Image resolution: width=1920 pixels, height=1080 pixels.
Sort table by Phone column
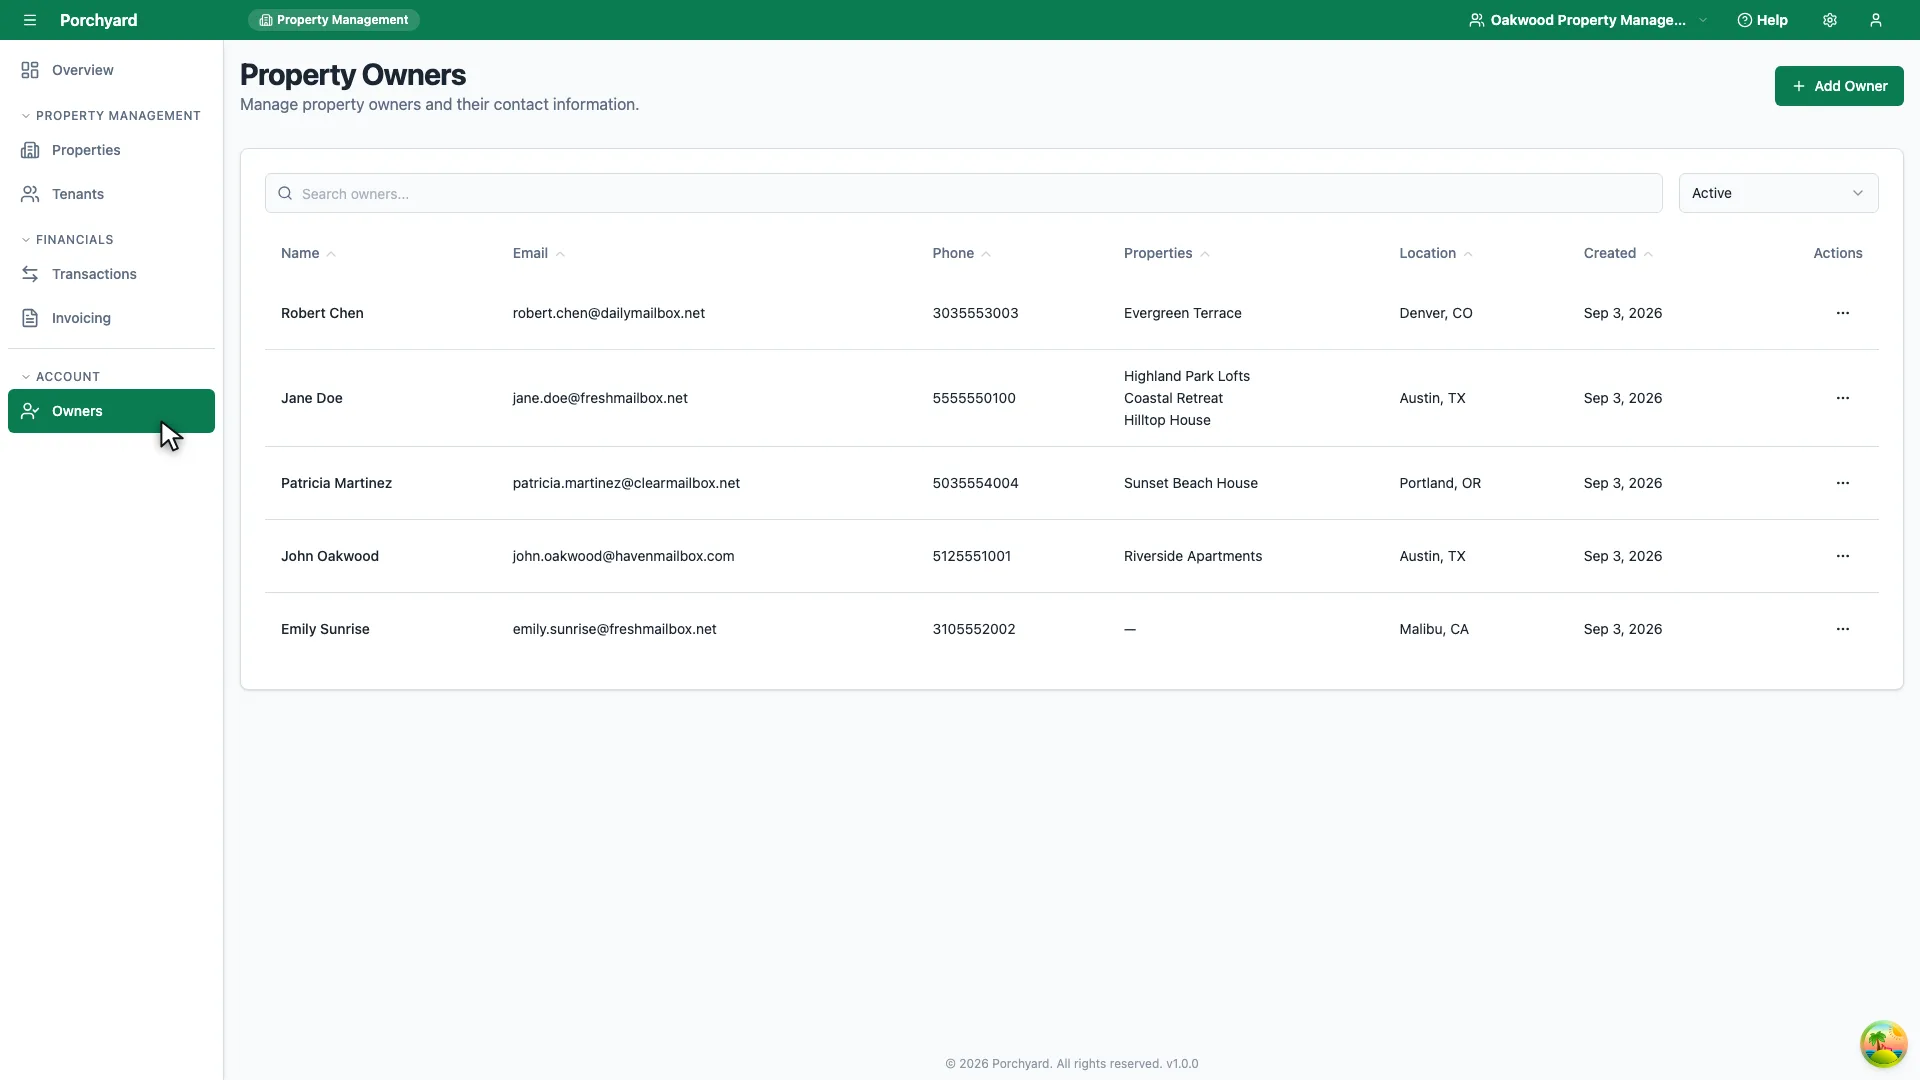(962, 253)
